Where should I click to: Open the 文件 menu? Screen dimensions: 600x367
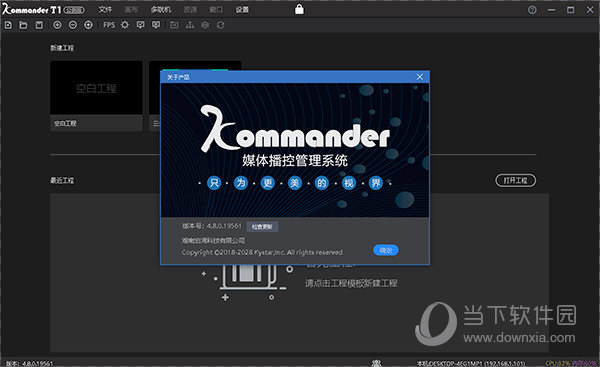coord(105,10)
